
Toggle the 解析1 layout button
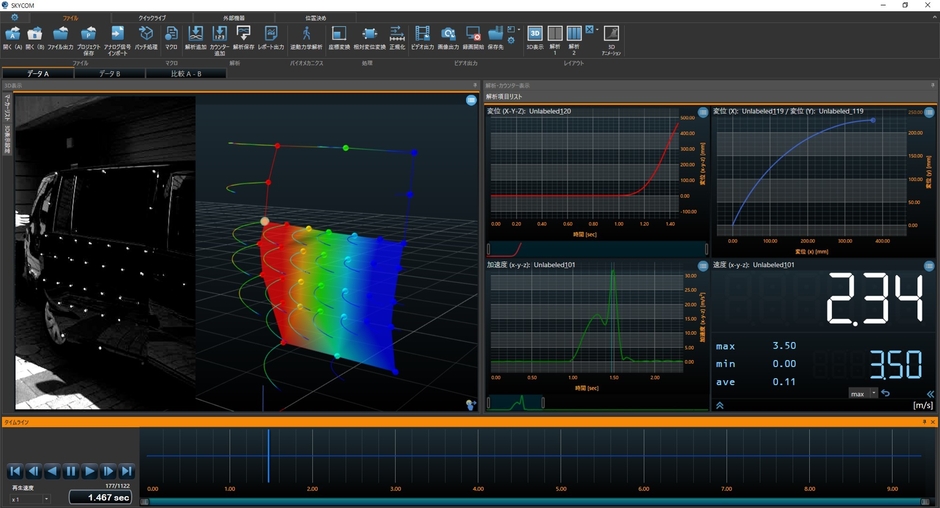click(x=555, y=40)
